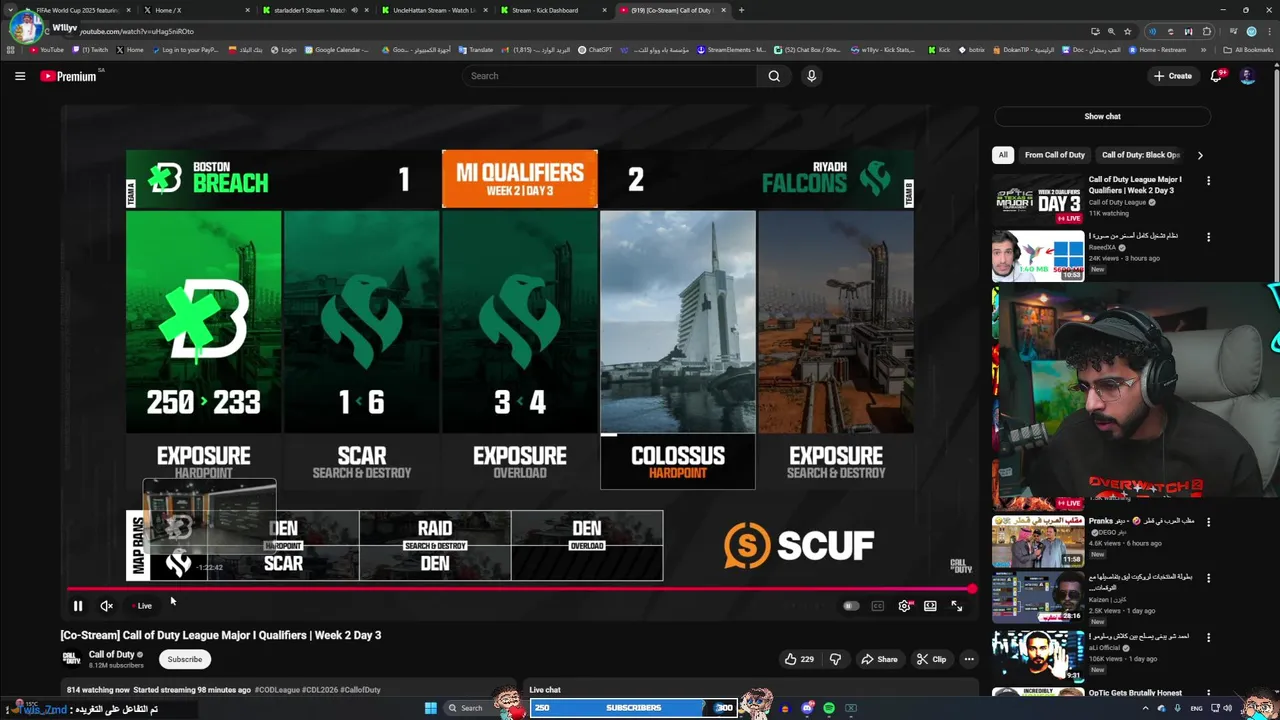This screenshot has height=720, width=1280.
Task: Share the Call of Duty stream
Action: click(x=880, y=659)
